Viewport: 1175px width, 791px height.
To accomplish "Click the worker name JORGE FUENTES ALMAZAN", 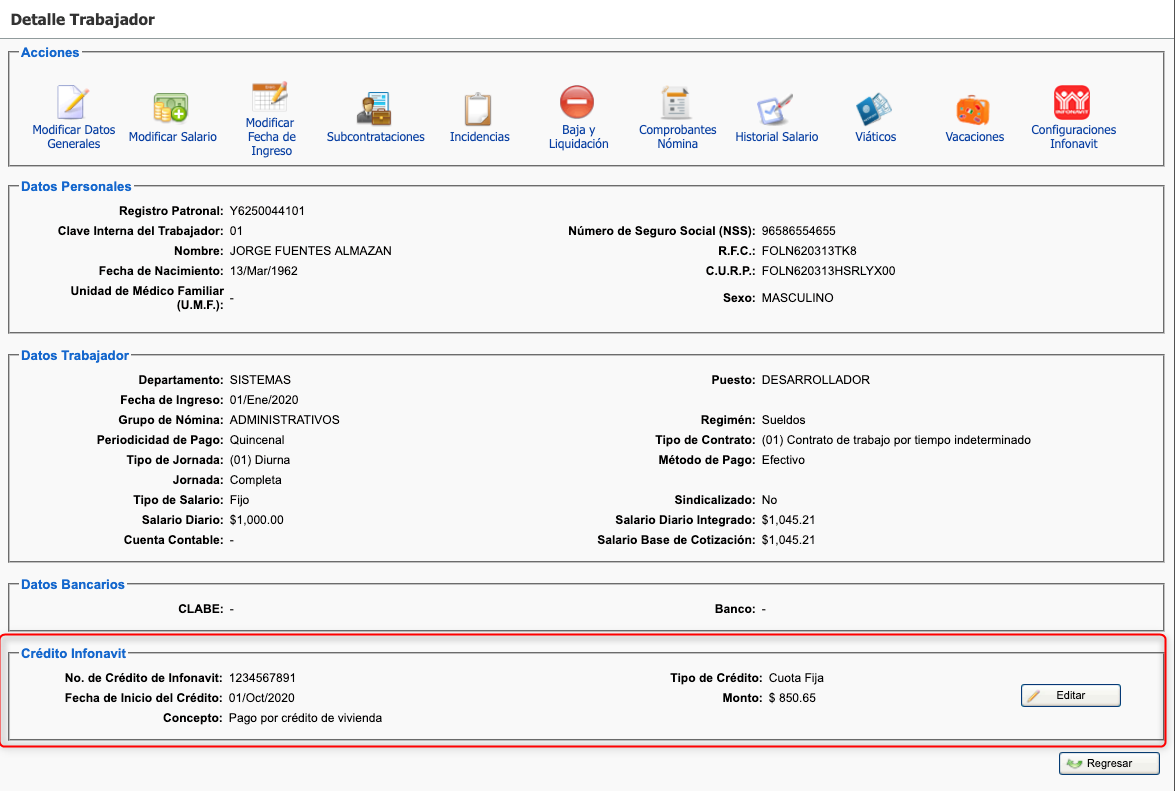I will point(310,251).
